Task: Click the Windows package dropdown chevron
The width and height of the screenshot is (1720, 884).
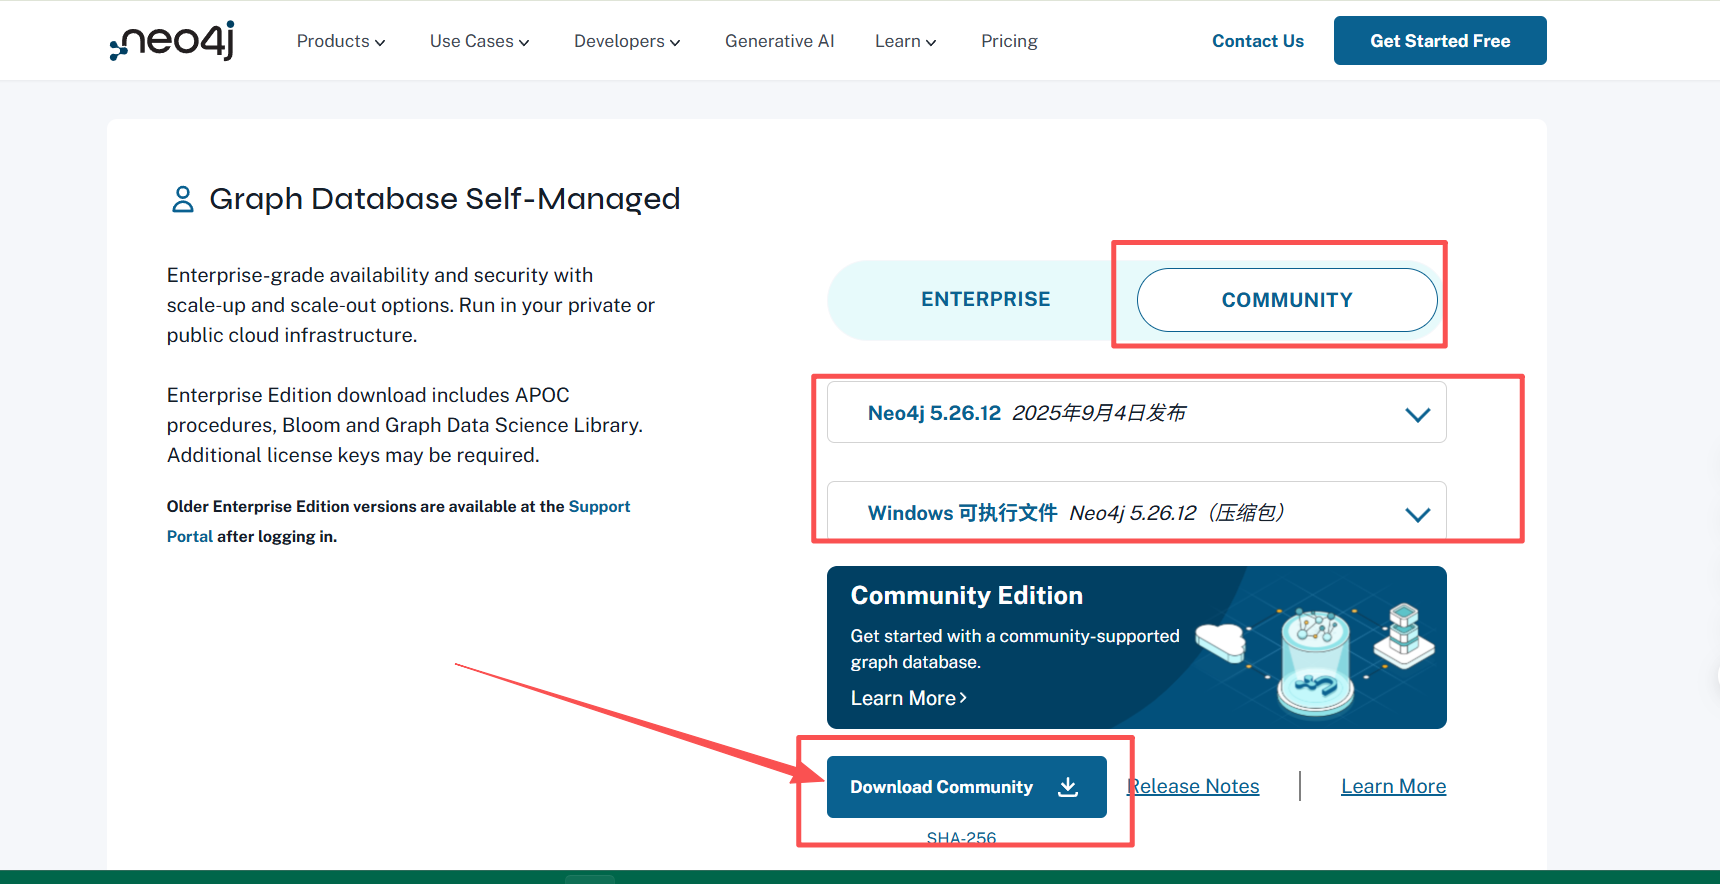Action: pyautogui.click(x=1418, y=514)
